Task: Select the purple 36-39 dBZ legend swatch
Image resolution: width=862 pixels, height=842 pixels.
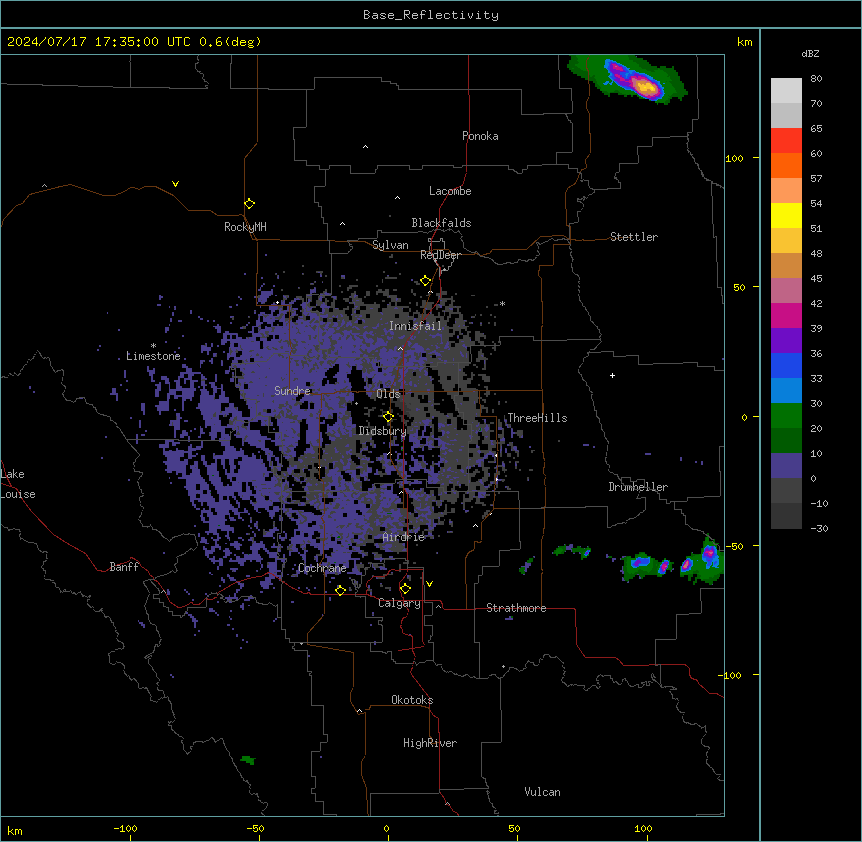Action: (x=786, y=341)
